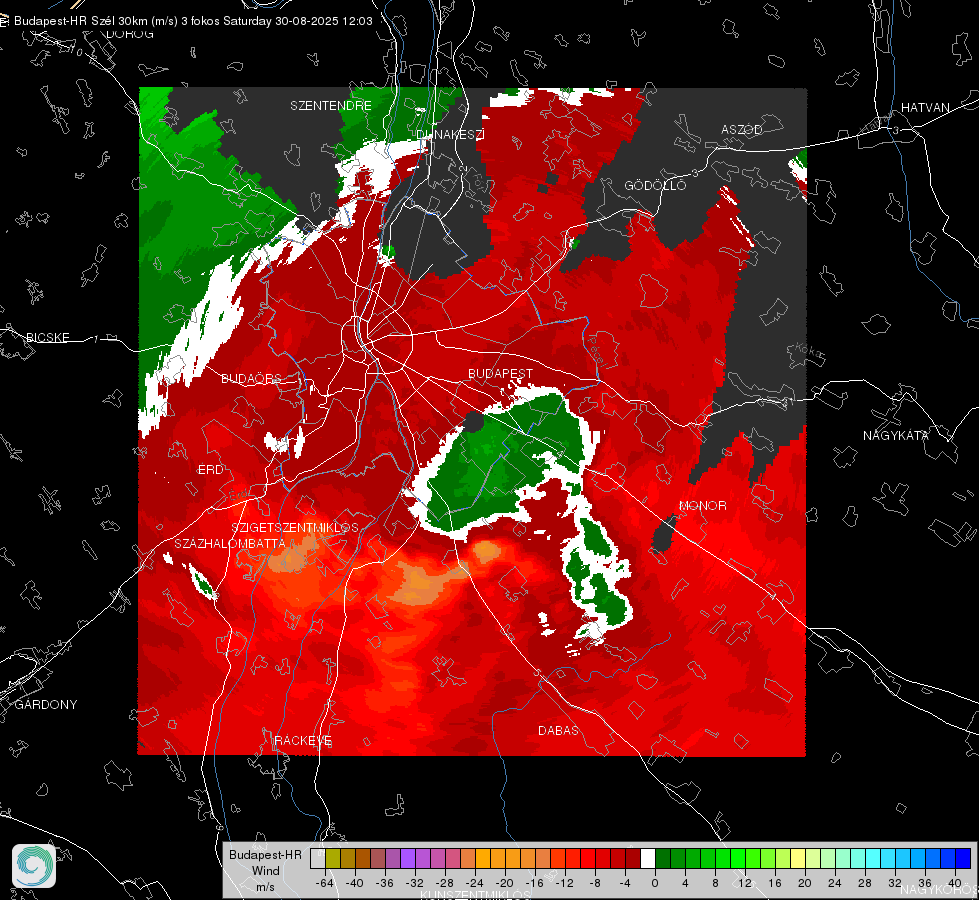Click the MONOR city label
Screen dimensions: 979x900
(703, 505)
